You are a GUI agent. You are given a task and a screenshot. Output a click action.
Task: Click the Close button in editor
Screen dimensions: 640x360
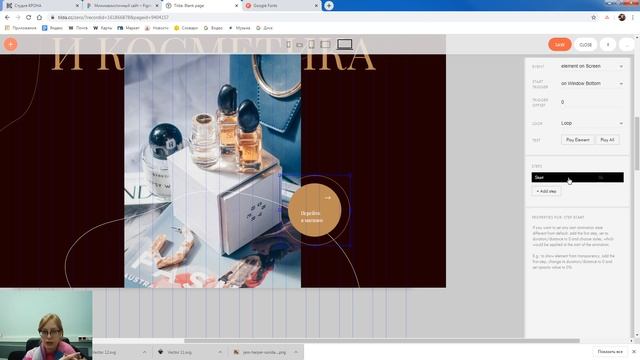[x=585, y=44]
